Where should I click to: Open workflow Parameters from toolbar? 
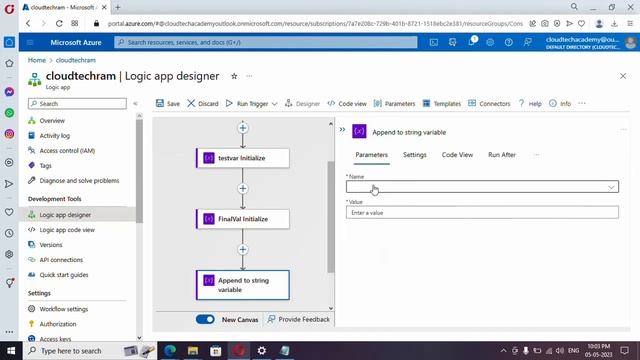(x=394, y=104)
